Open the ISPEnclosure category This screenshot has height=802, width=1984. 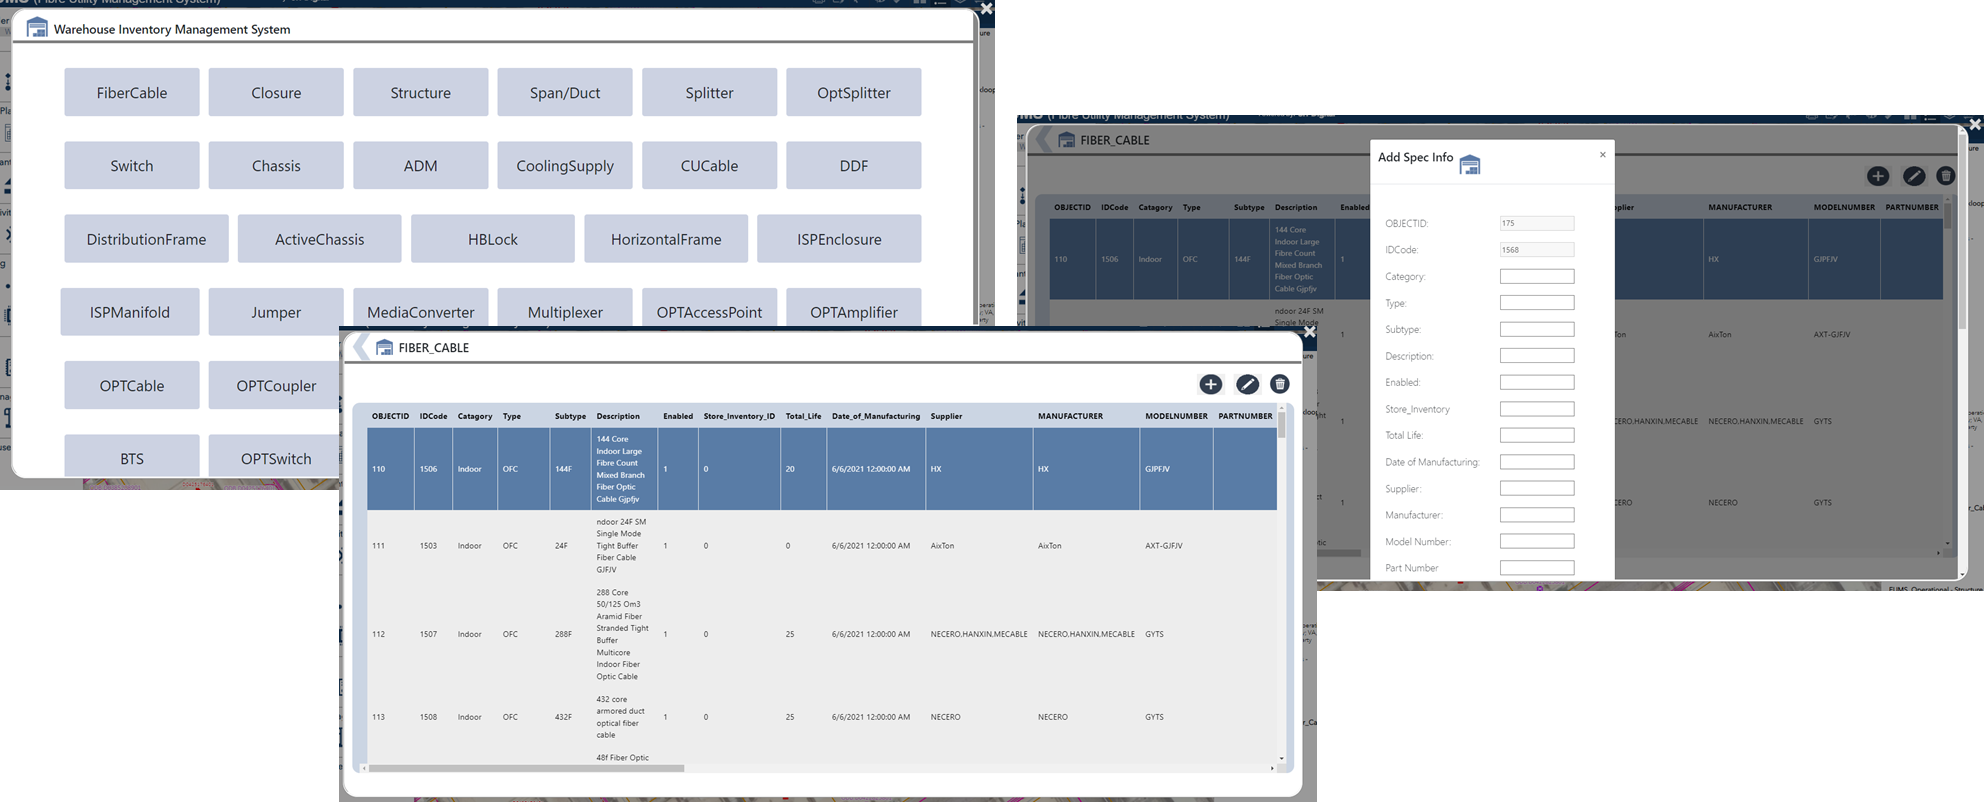(839, 239)
